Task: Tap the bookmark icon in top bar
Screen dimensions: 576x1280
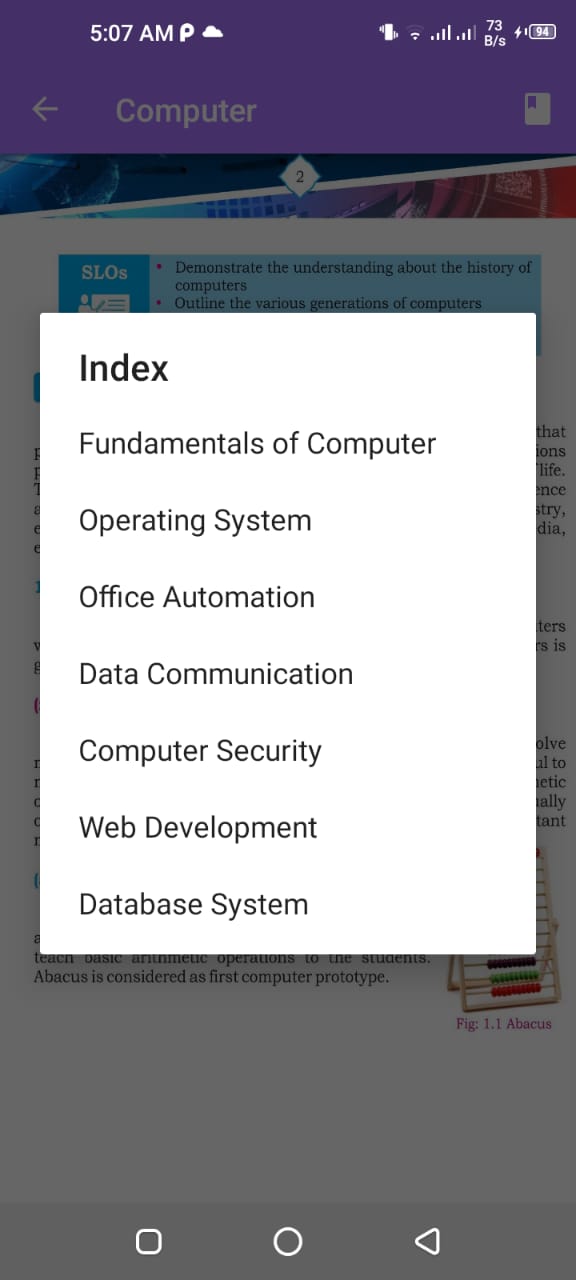Action: 538,109
